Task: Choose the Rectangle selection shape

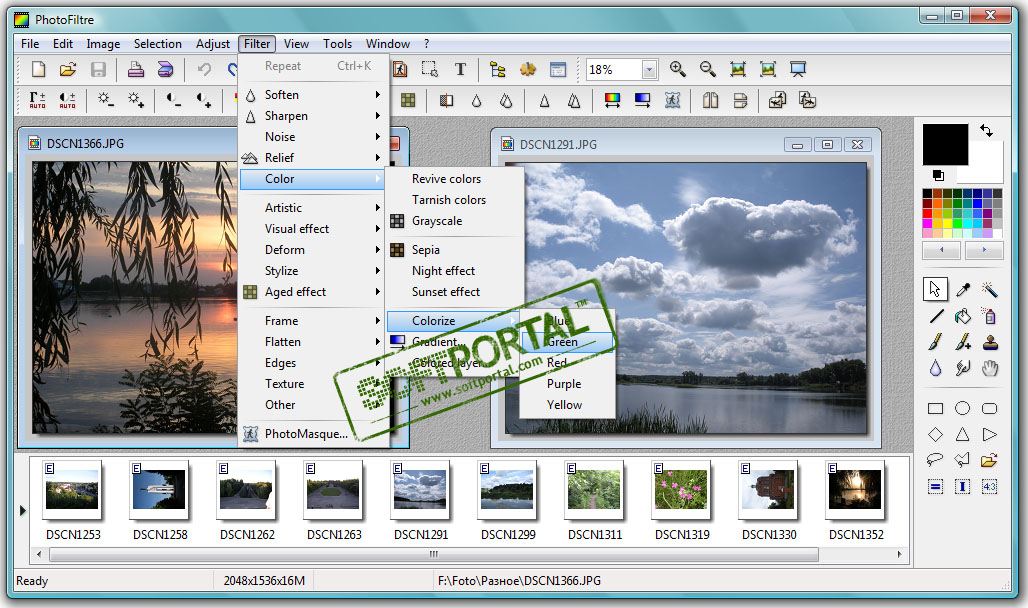Action: (936, 409)
